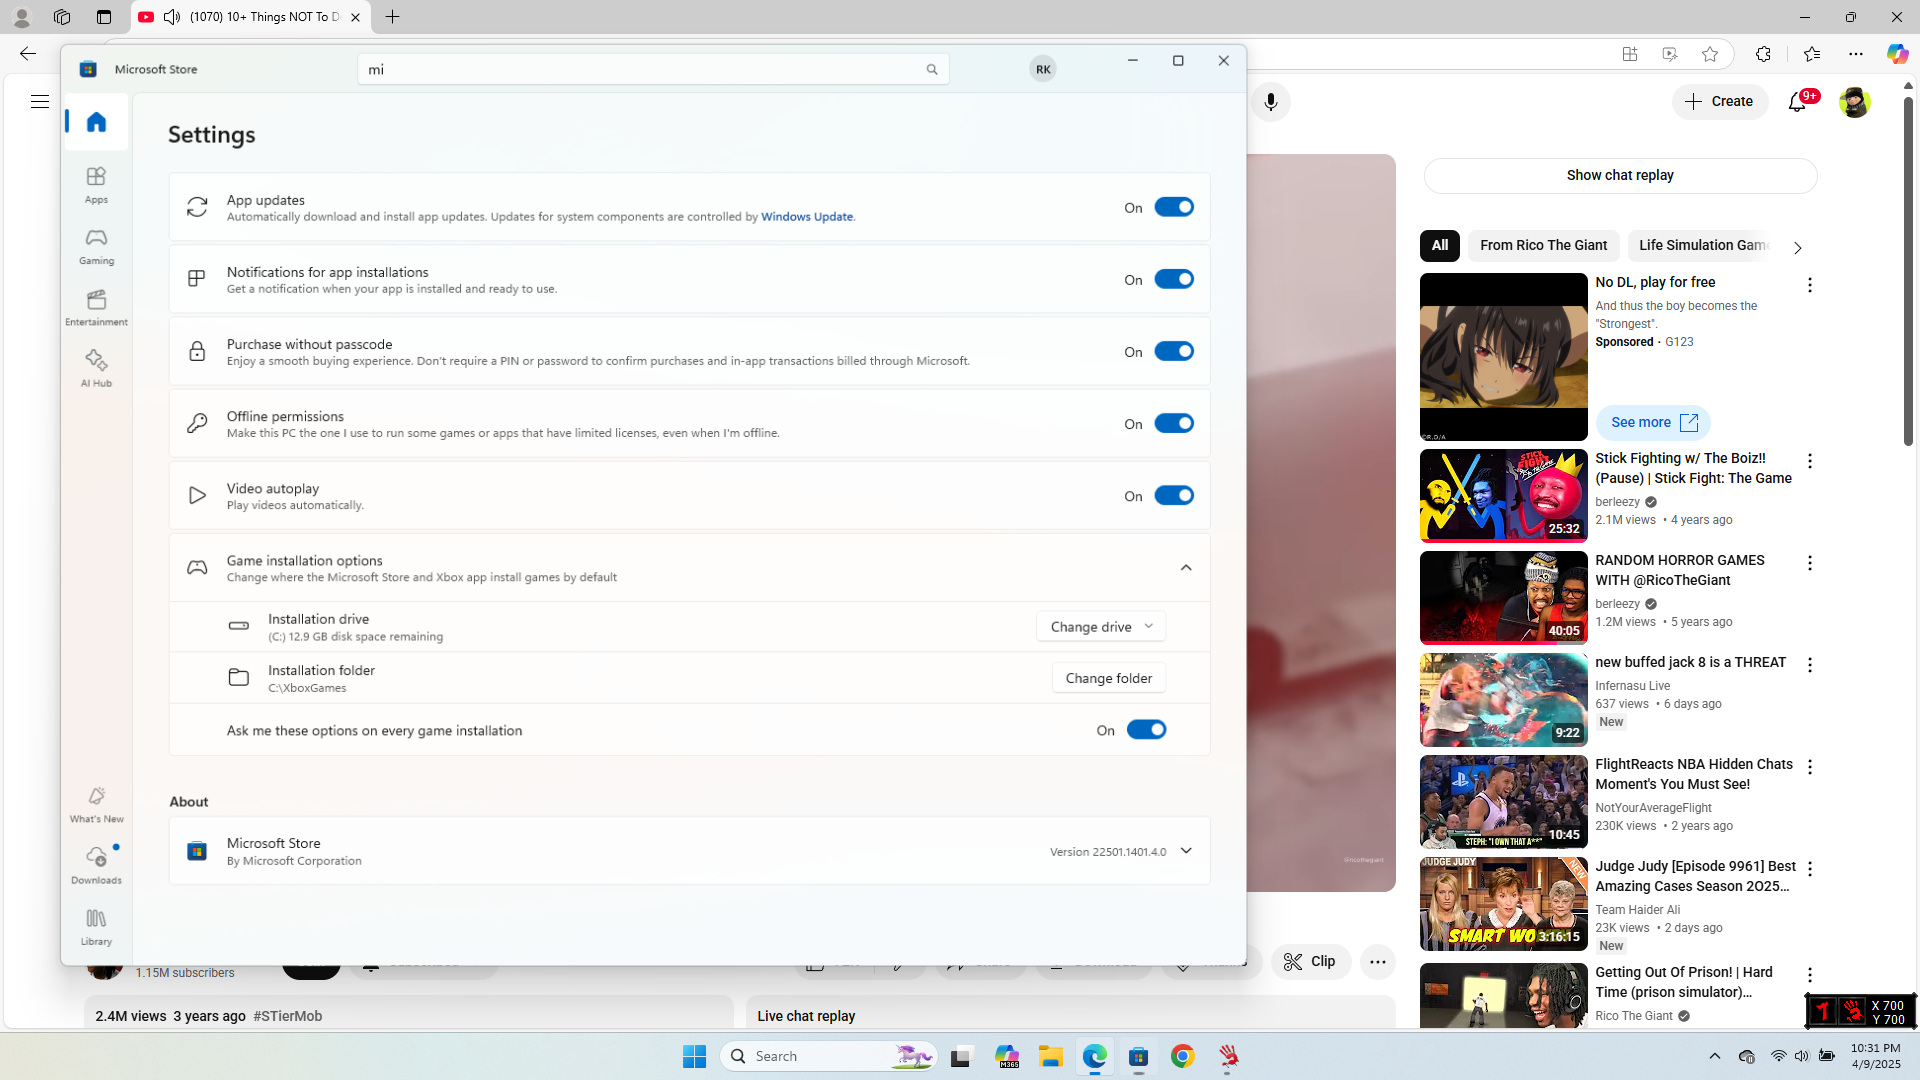Toggle Purchase without passcode switch
1920x1080 pixels.
pyautogui.click(x=1174, y=351)
